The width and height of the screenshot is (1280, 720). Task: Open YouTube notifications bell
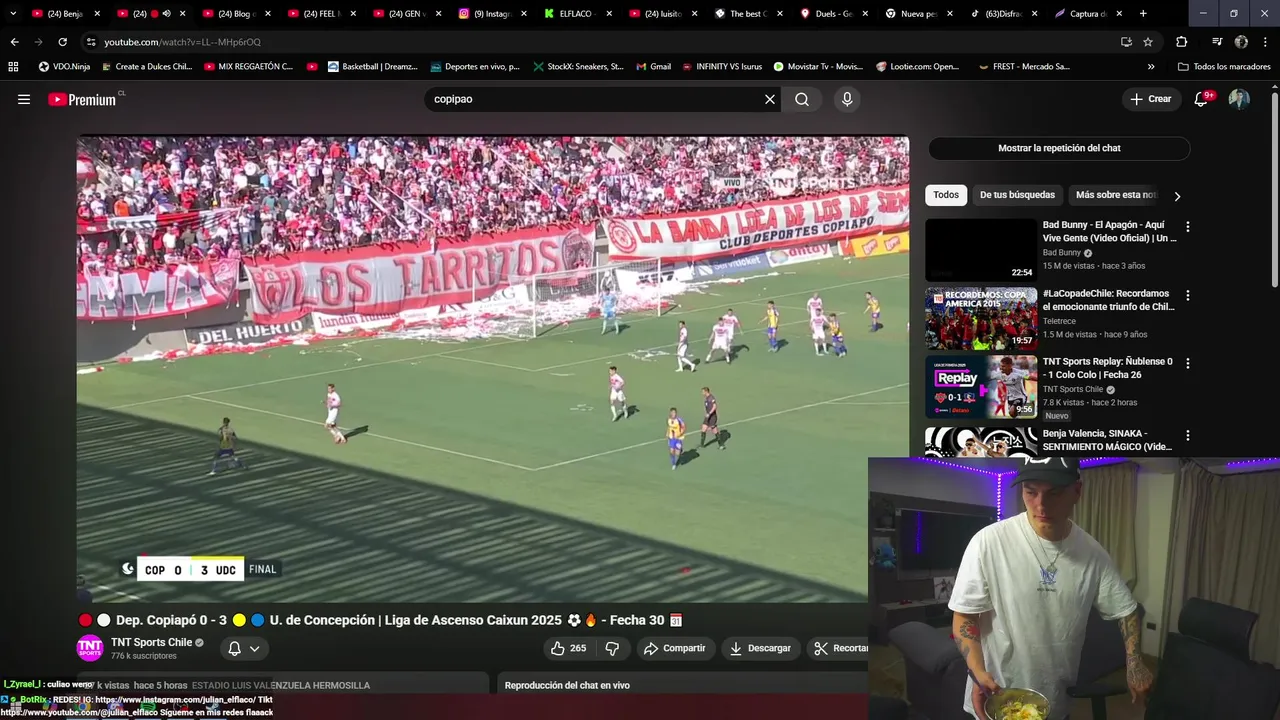pos(1202,99)
